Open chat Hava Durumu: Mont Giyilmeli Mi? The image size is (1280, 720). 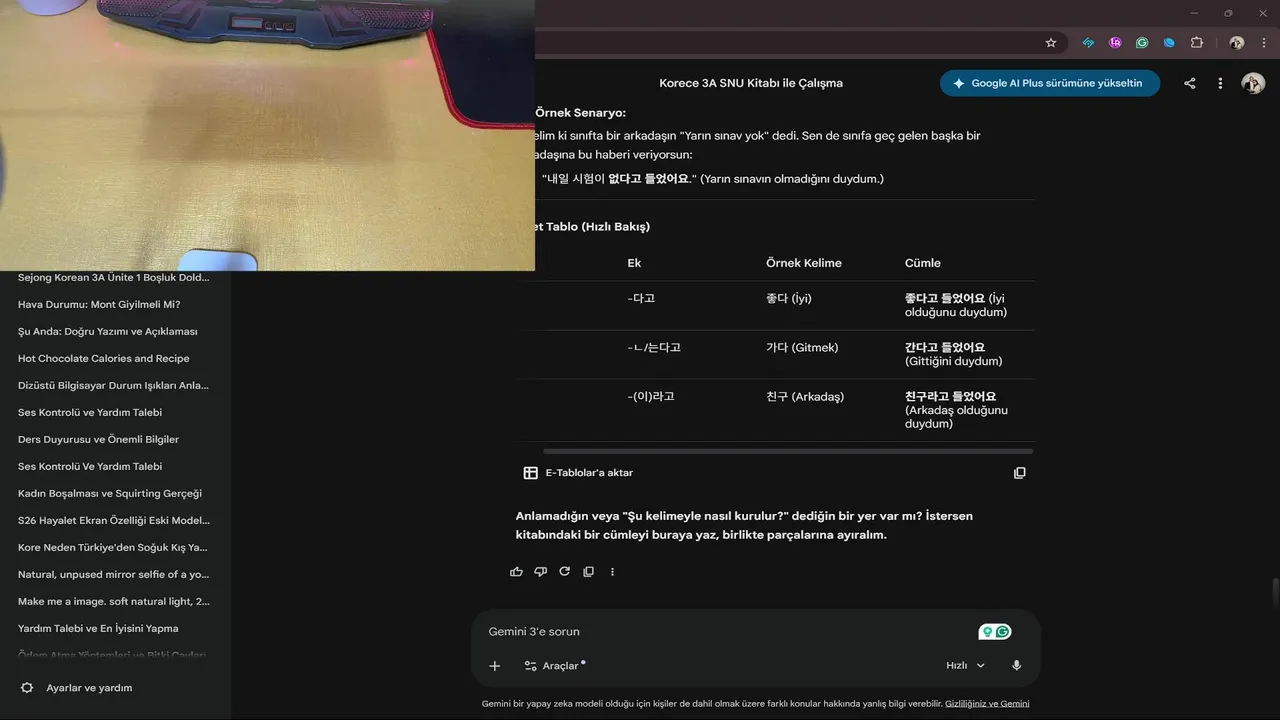point(99,304)
